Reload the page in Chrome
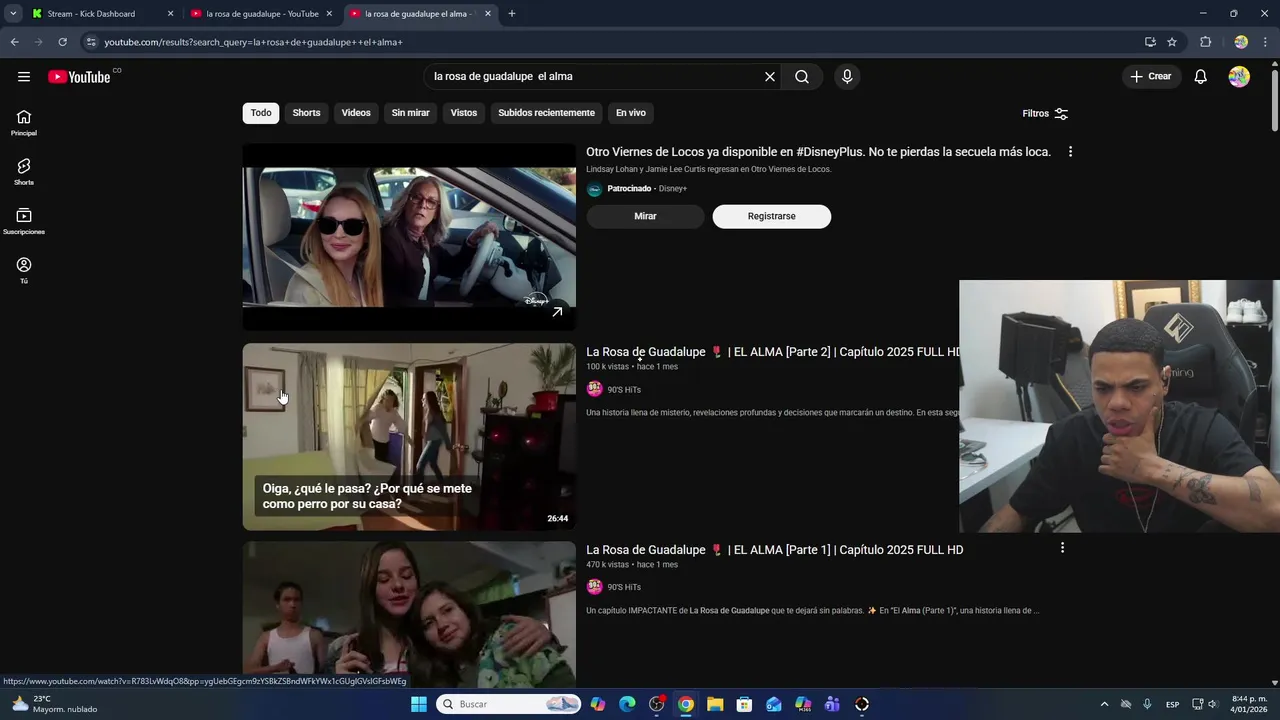 coord(62,42)
